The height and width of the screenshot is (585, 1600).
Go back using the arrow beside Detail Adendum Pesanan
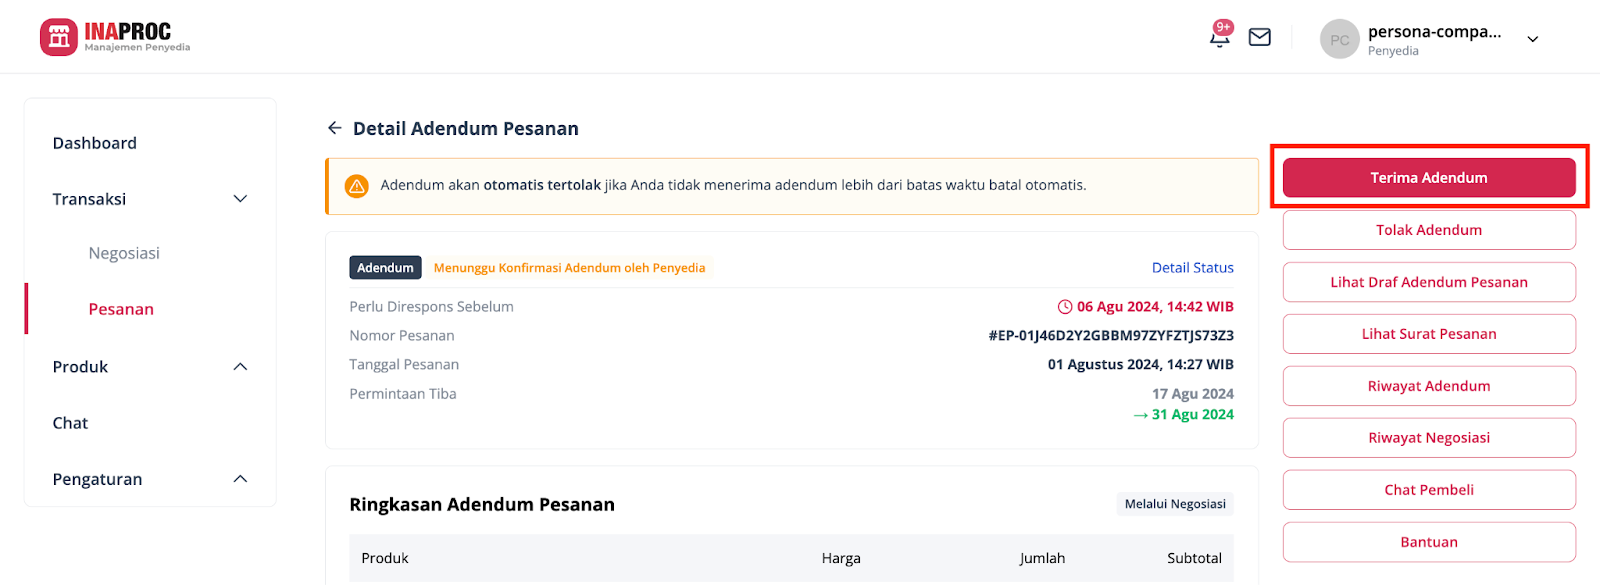pos(334,128)
